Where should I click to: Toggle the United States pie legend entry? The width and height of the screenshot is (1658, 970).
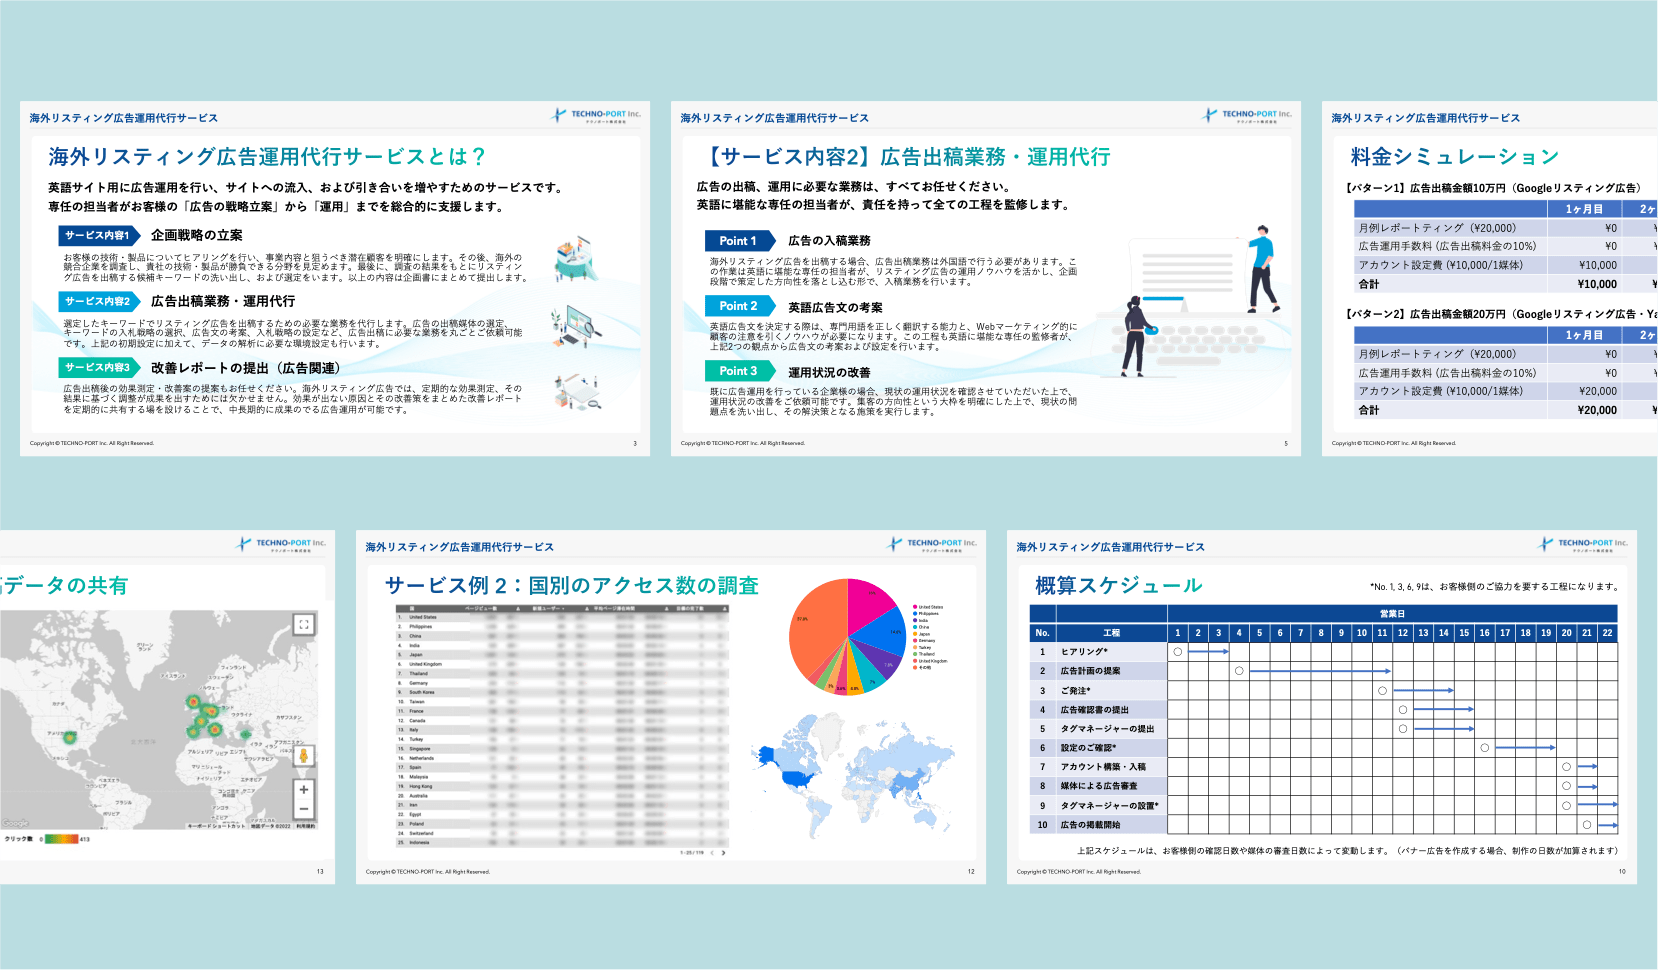point(928,607)
